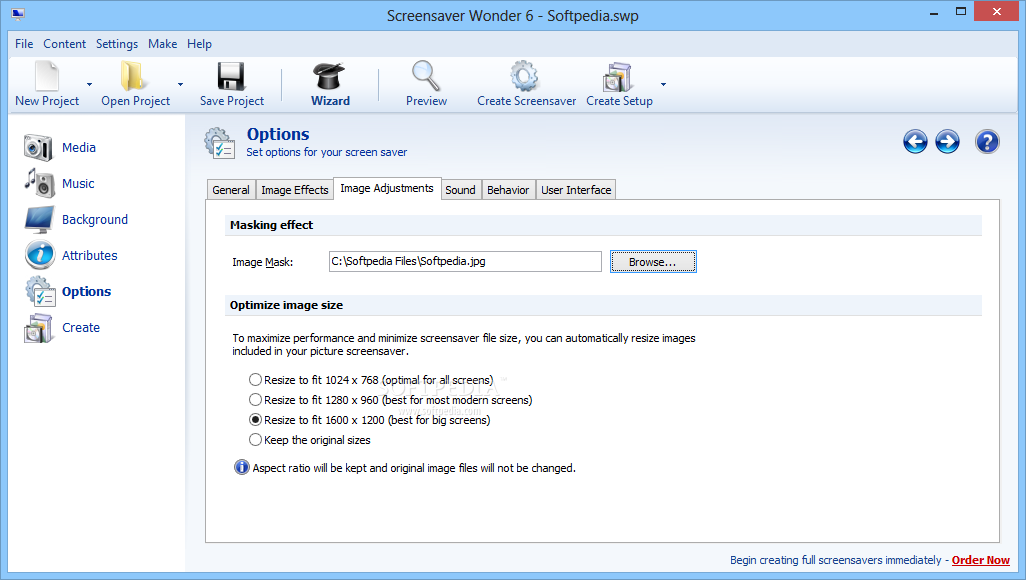Click the Browse... button
Image resolution: width=1026 pixels, height=580 pixels.
(653, 262)
